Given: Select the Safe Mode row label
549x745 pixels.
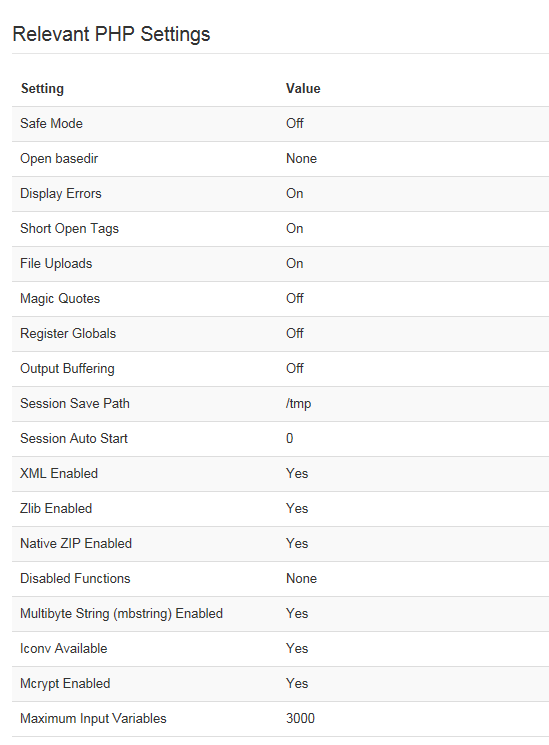Looking at the screenshot, I should [x=51, y=124].
